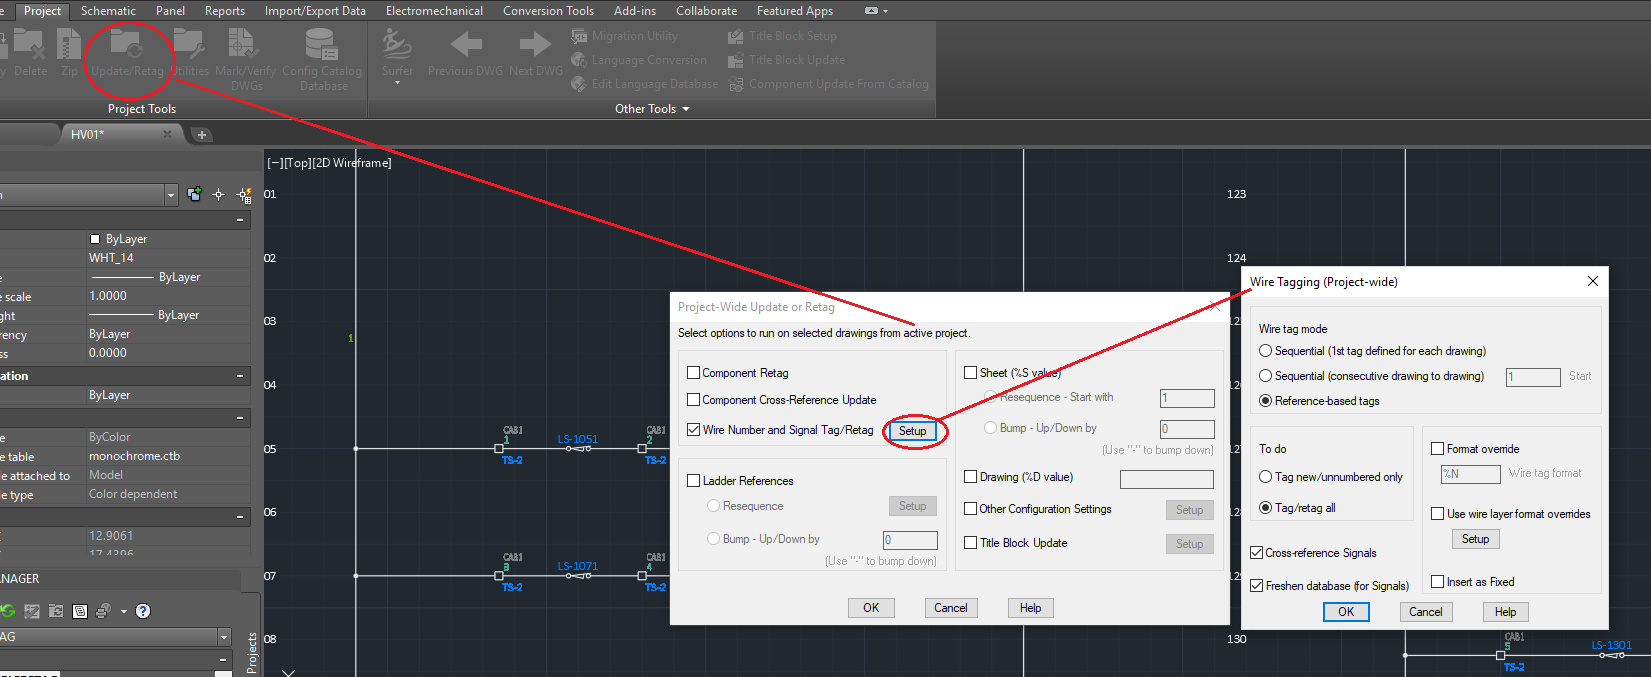This screenshot has height=677, width=1651.
Task: Uncheck Cross-reference Signals
Action: pos(1256,553)
